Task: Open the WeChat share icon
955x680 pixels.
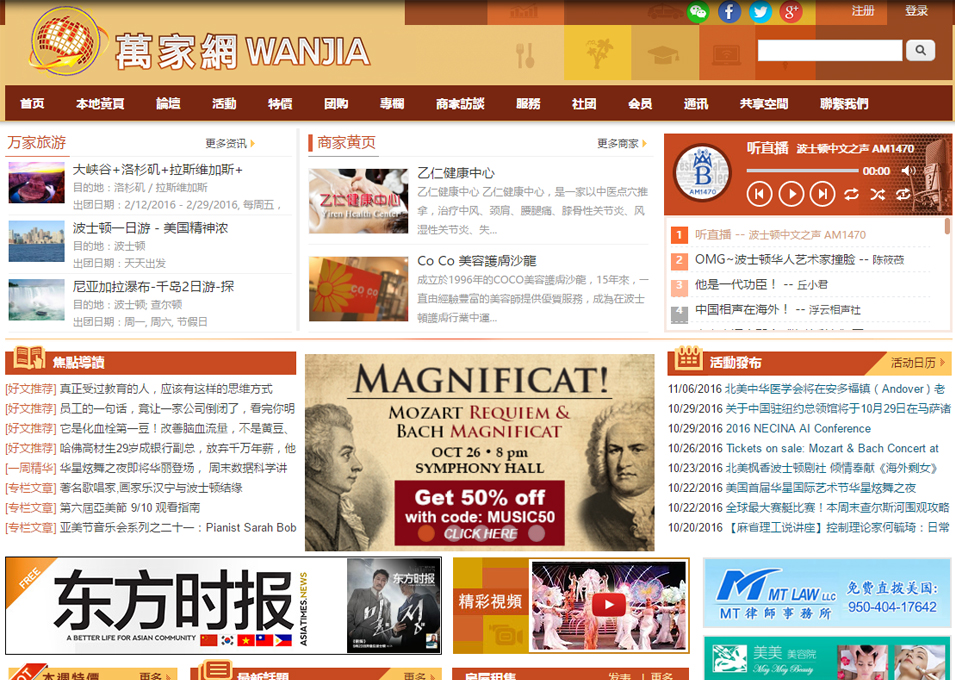Action: 698,12
